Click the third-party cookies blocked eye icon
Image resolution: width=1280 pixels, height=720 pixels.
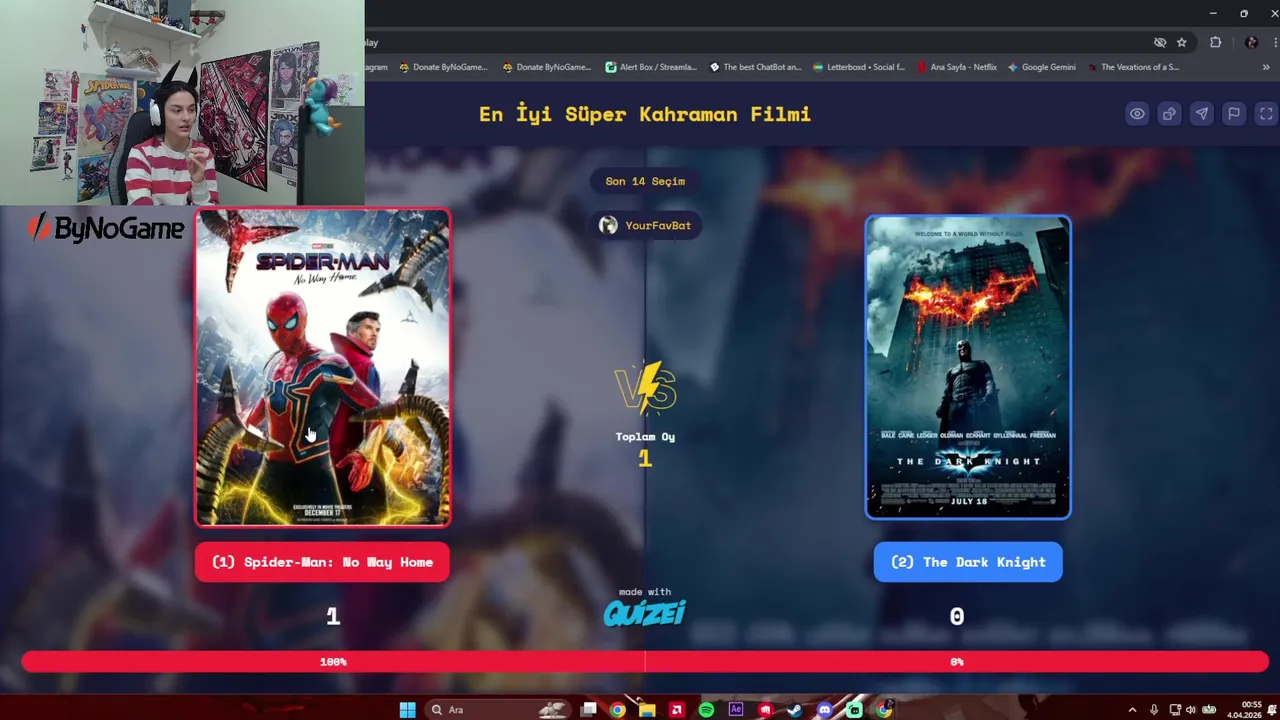point(1160,43)
